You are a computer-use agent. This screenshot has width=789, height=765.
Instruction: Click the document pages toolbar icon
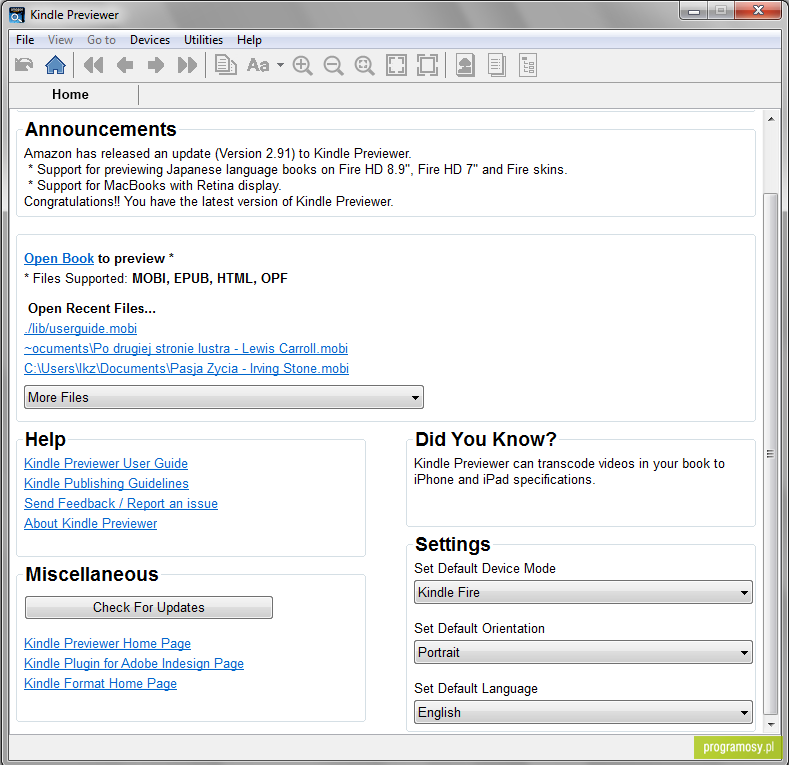click(225, 65)
